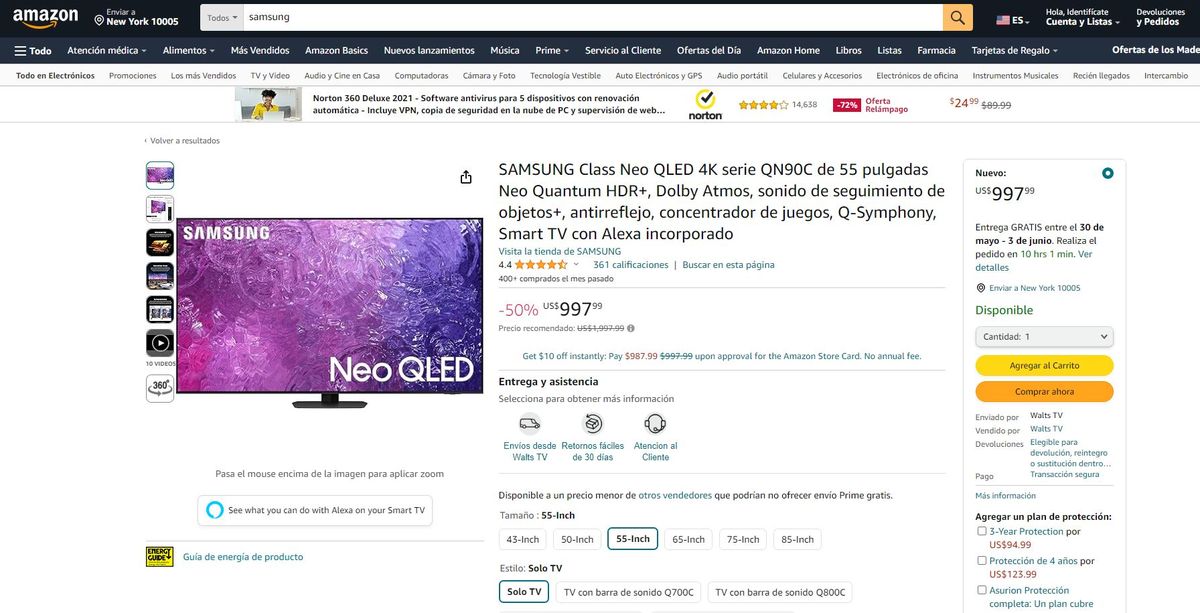Check the Protección de 4 años checkbox
Screen dimensions: 1200x613
pos(982,561)
